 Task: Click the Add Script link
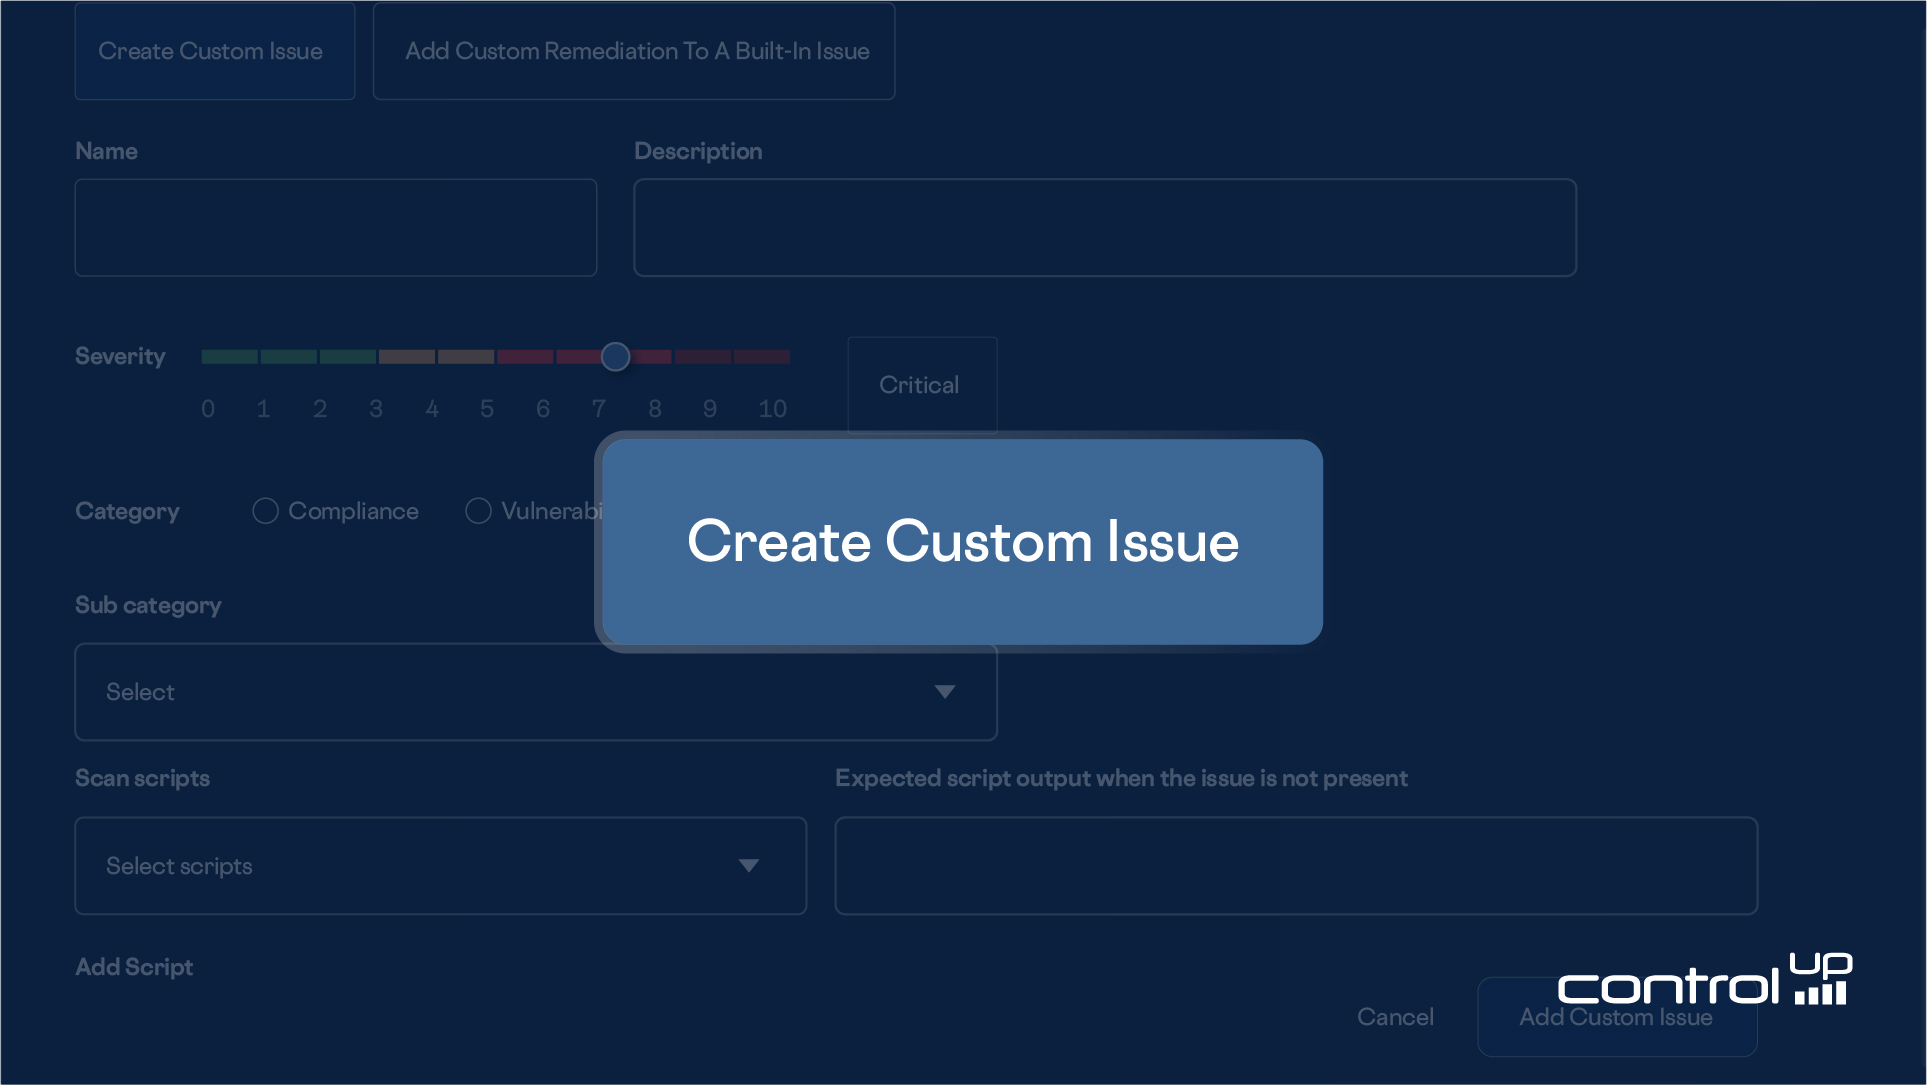[x=134, y=967]
